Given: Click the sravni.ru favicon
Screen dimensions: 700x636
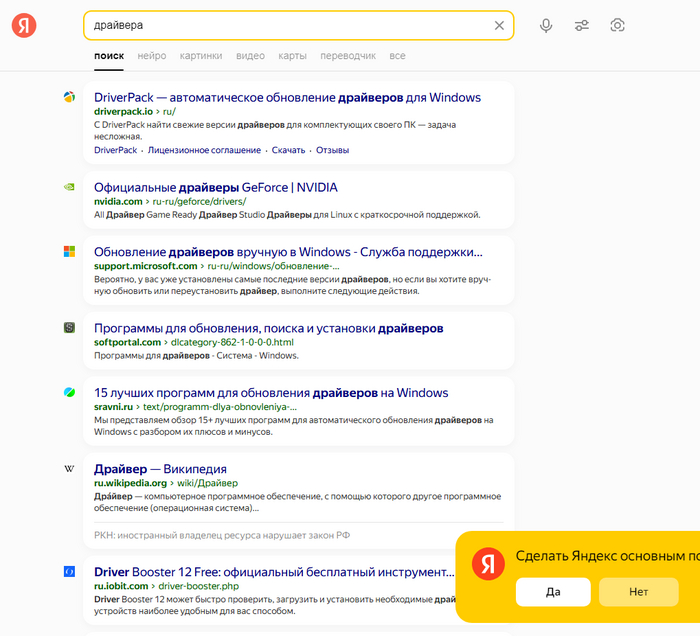Looking at the screenshot, I should [x=69, y=392].
